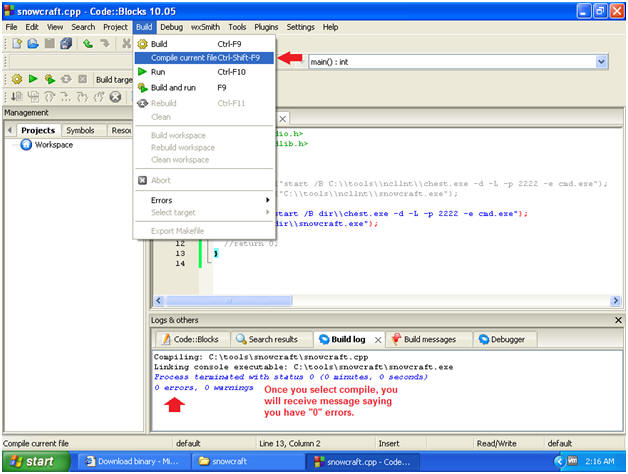Click the editor scrollbar right arrow
Image resolution: width=628 pixels, height=474 pixels.
click(615, 301)
